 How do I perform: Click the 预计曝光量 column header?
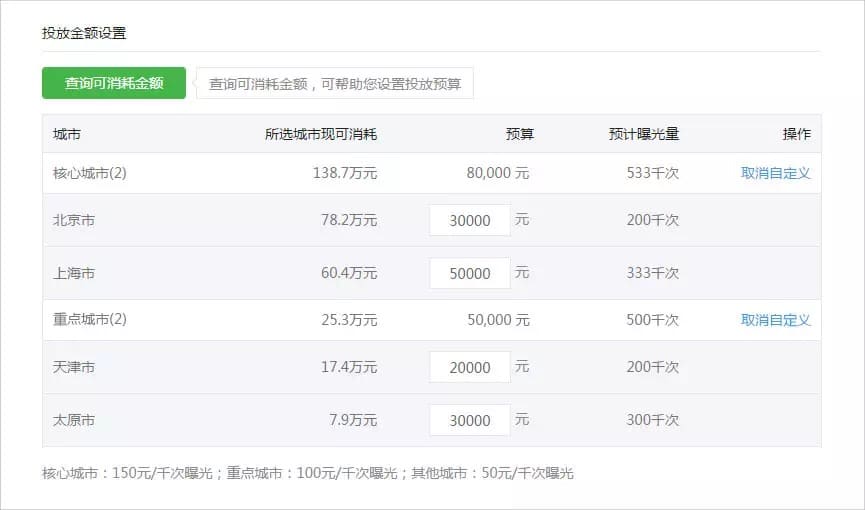pyautogui.click(x=644, y=134)
